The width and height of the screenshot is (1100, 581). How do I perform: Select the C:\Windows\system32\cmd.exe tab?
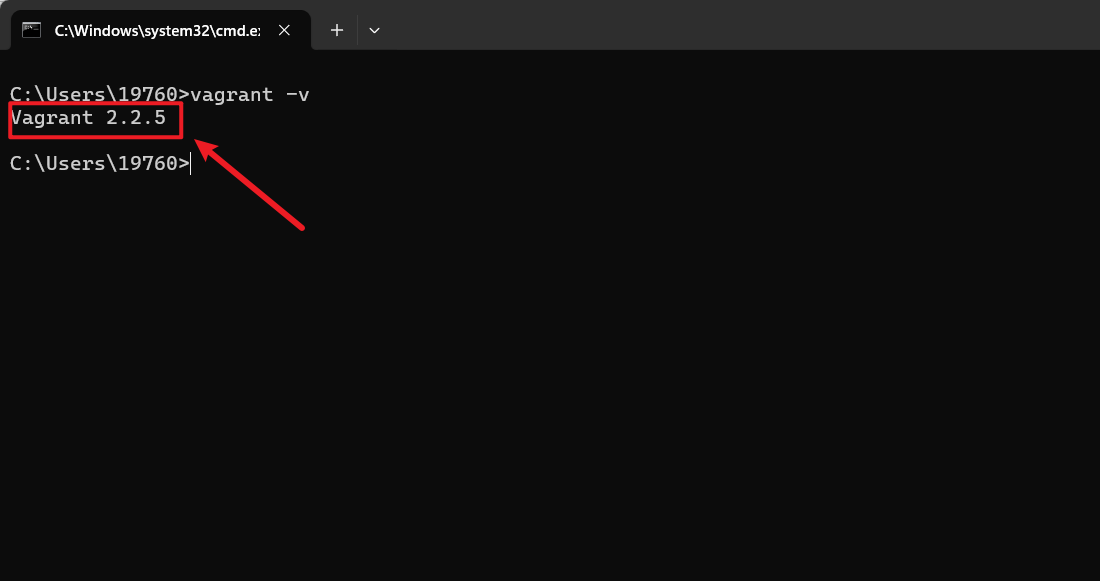(161, 30)
